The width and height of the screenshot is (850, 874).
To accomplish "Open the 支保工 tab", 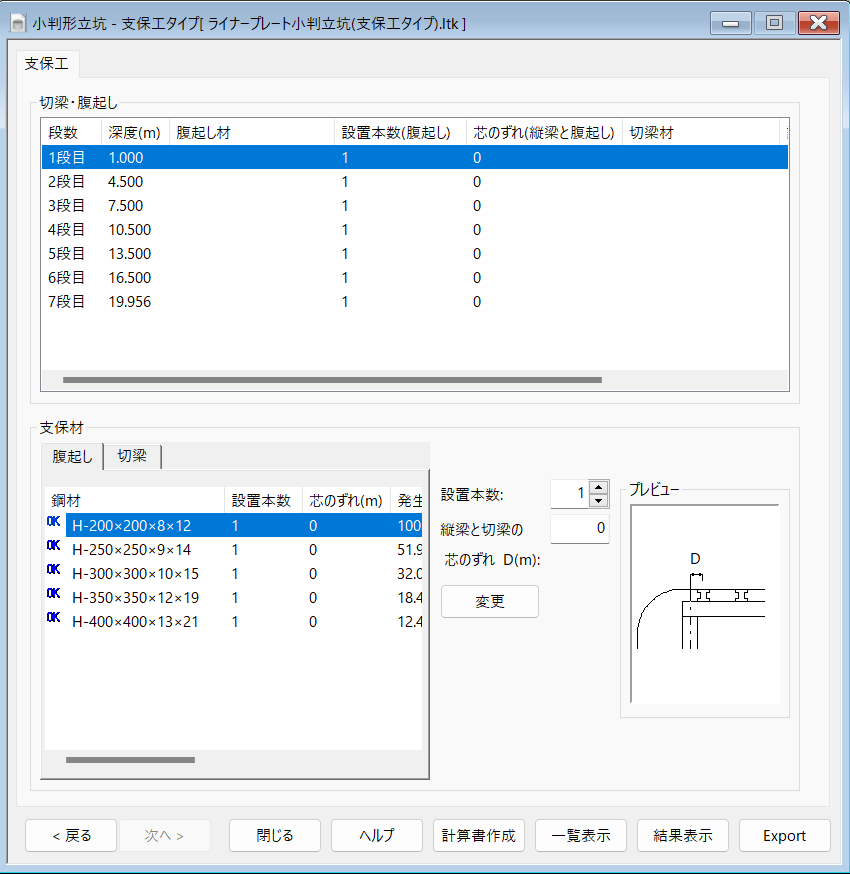I will coord(46,64).
